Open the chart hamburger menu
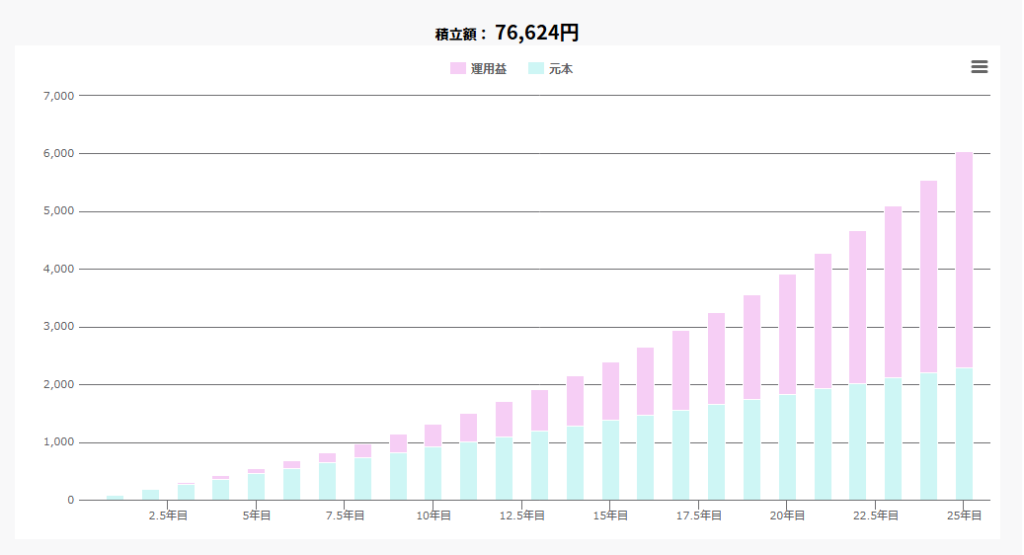The width and height of the screenshot is (1024, 555). (x=979, y=67)
